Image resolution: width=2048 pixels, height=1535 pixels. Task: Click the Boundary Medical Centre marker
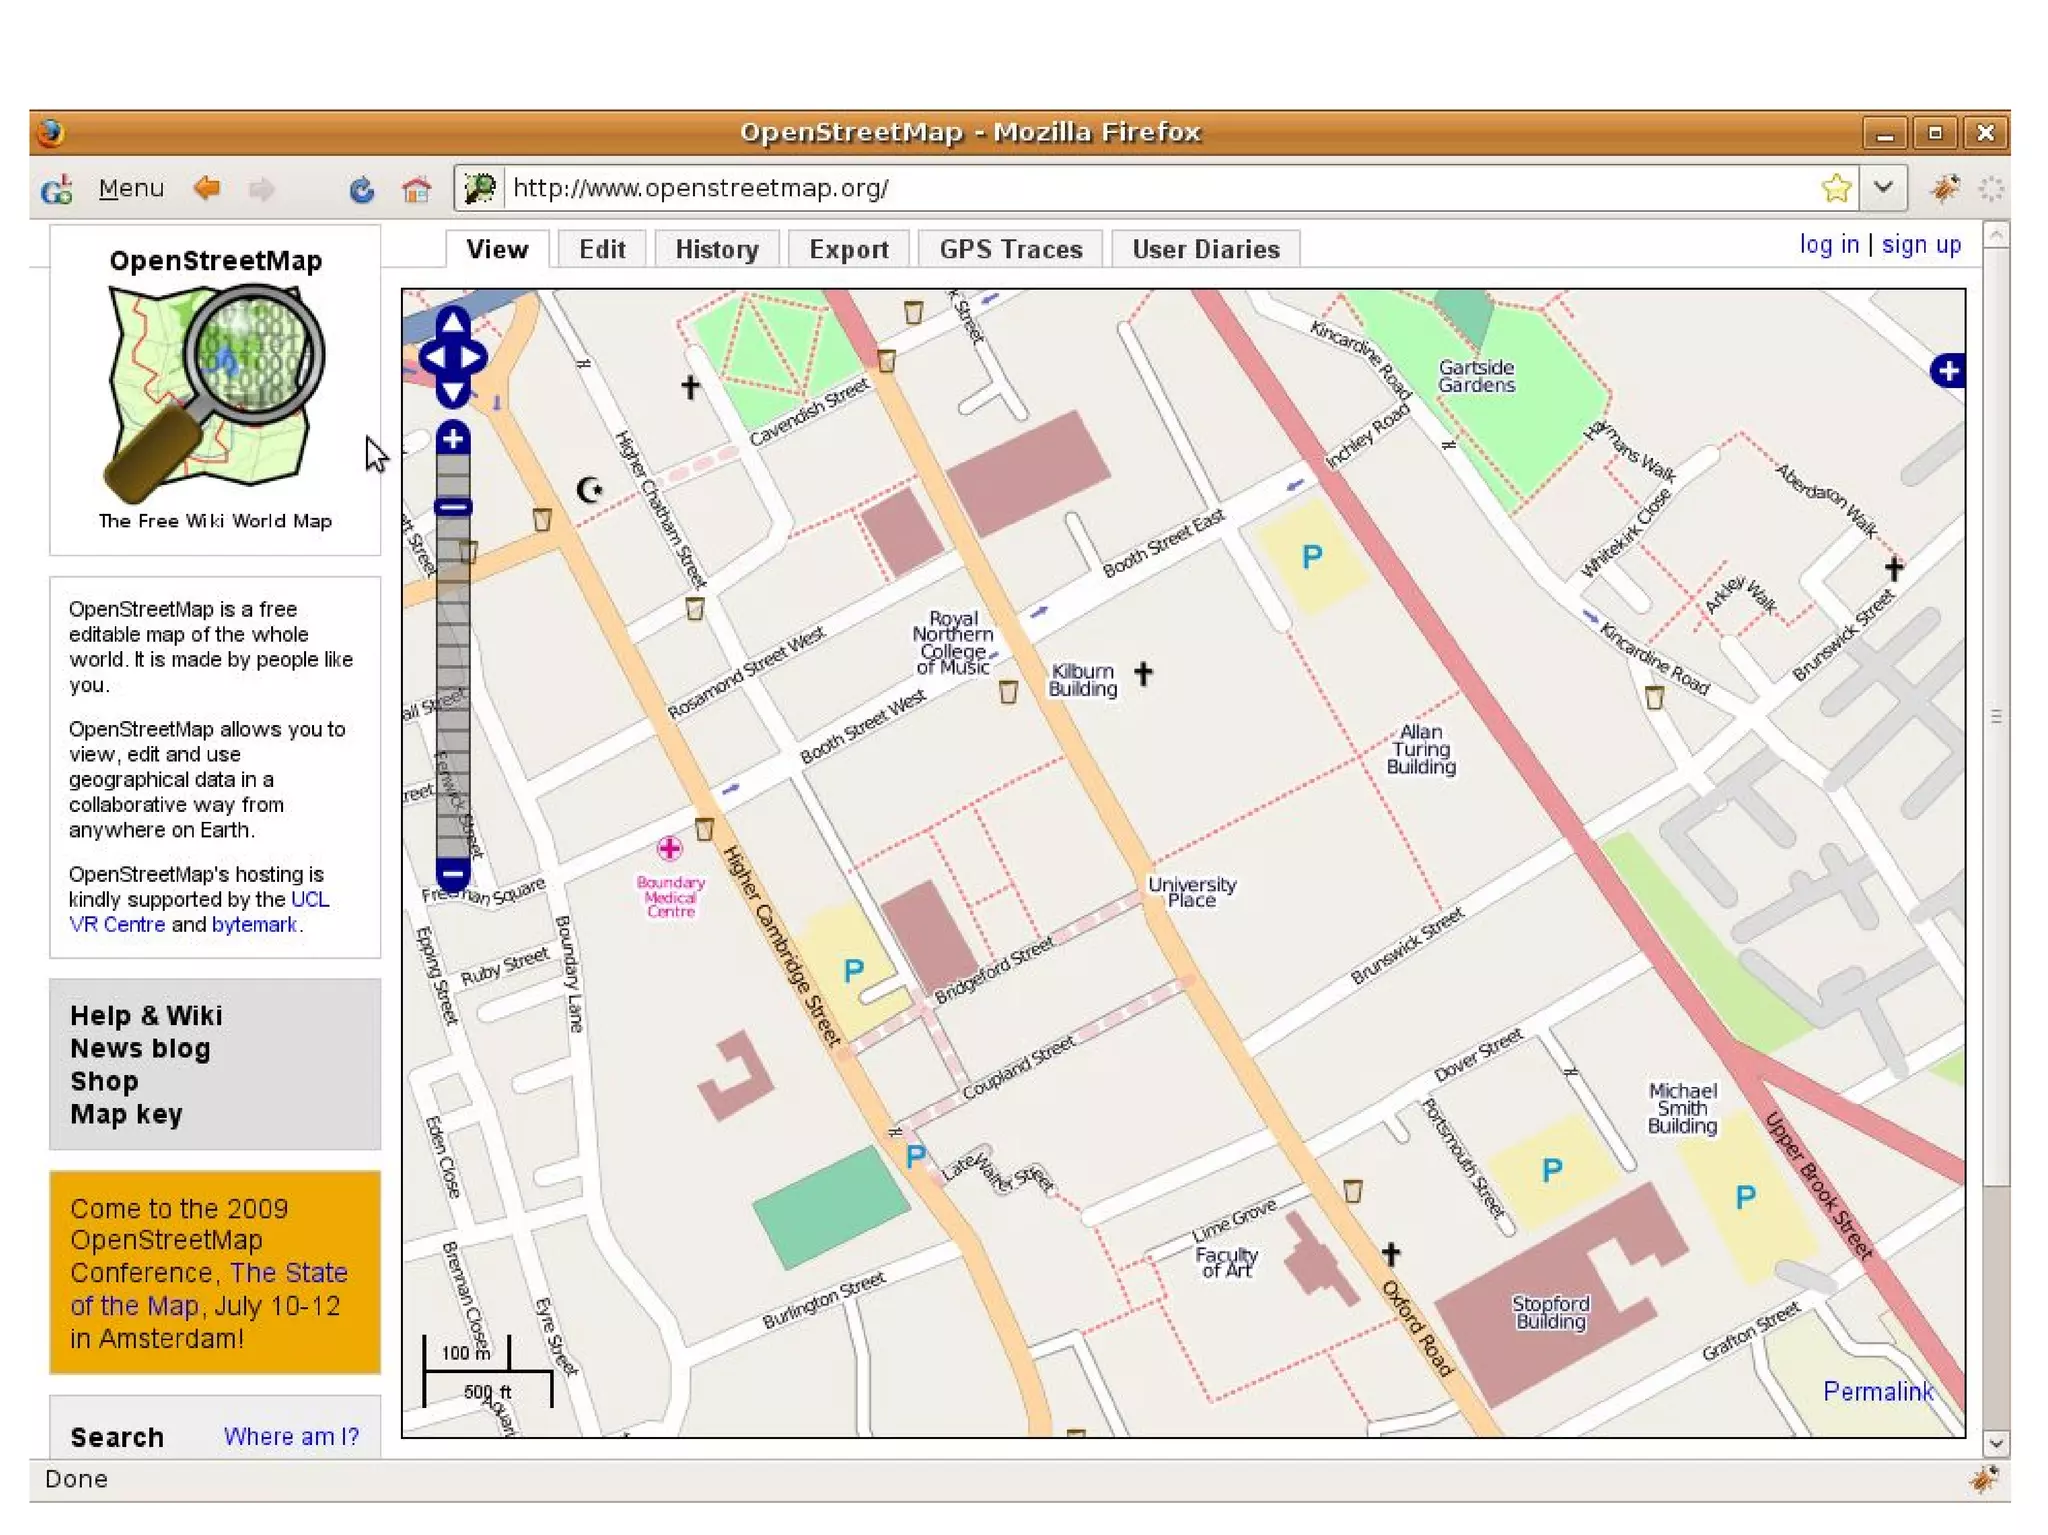(669, 849)
